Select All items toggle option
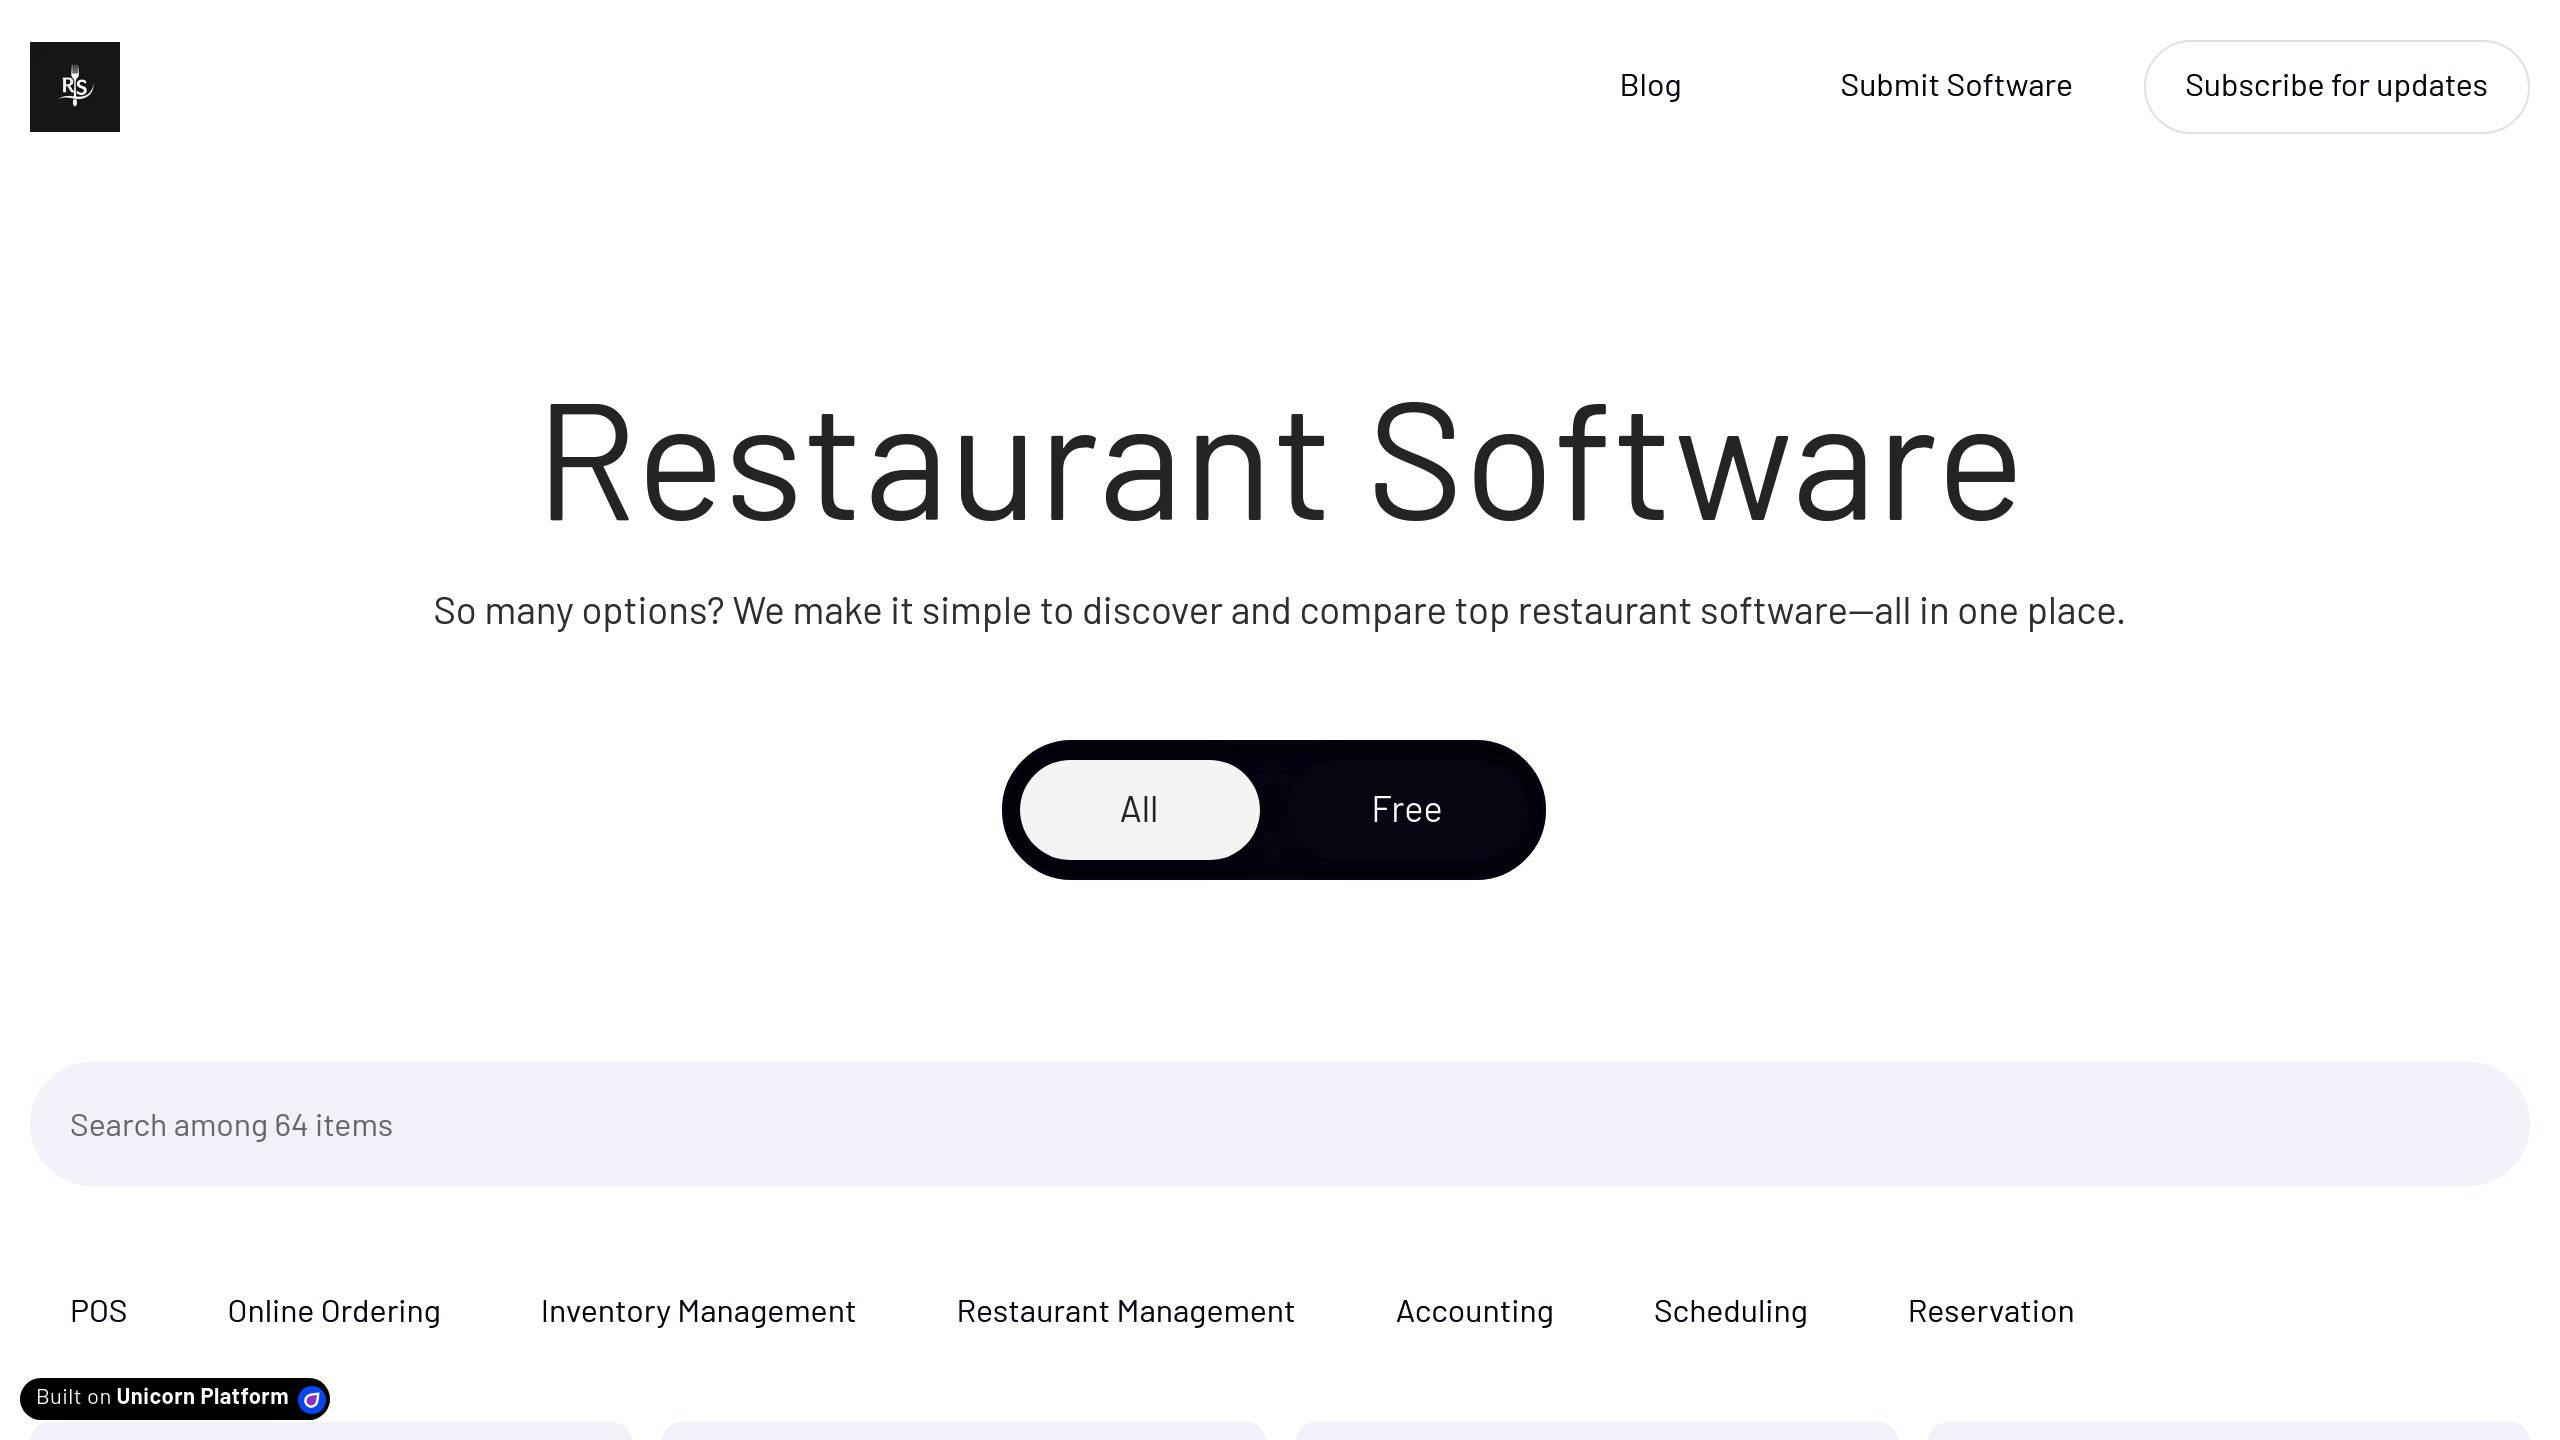The height and width of the screenshot is (1440, 2560). 1139,809
